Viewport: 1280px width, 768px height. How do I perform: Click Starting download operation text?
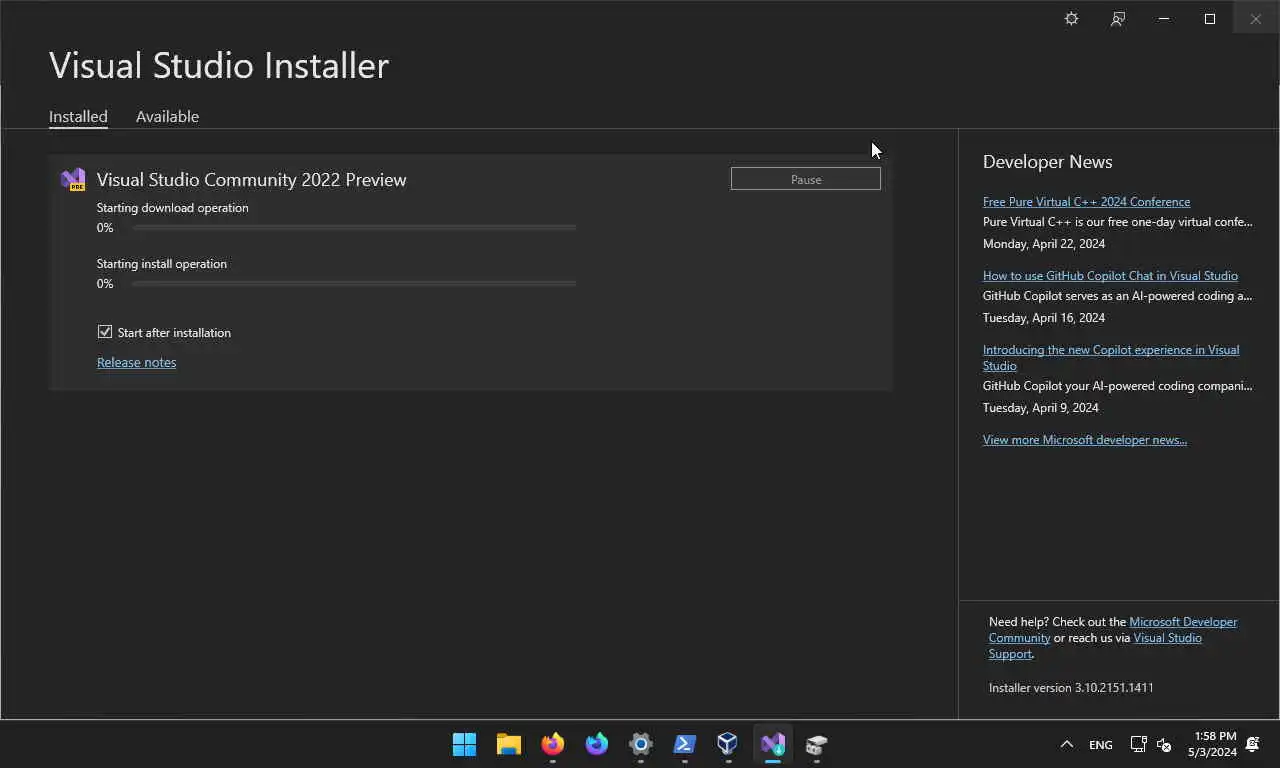[x=173, y=208]
